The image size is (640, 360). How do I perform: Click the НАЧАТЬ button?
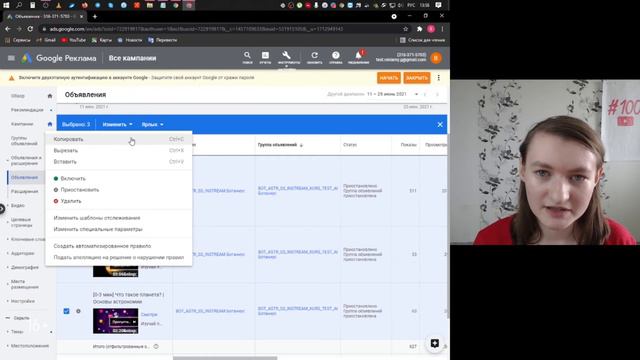(389, 78)
